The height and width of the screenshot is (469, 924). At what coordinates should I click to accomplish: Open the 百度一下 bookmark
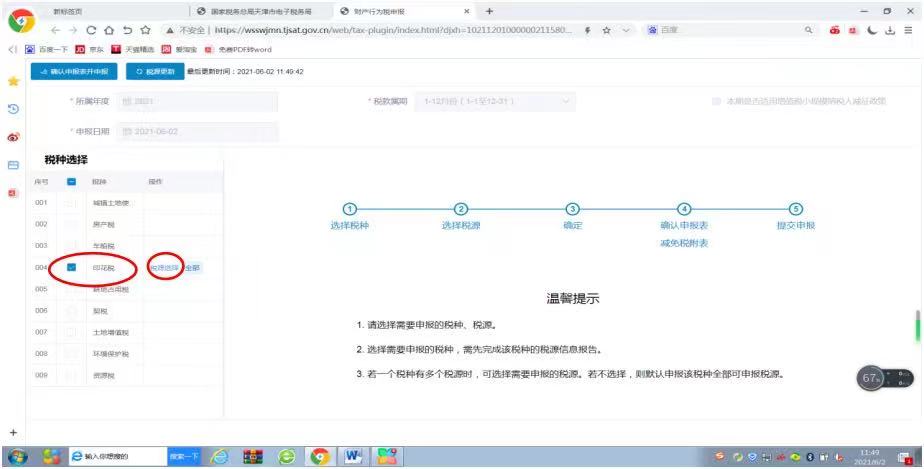pos(47,49)
